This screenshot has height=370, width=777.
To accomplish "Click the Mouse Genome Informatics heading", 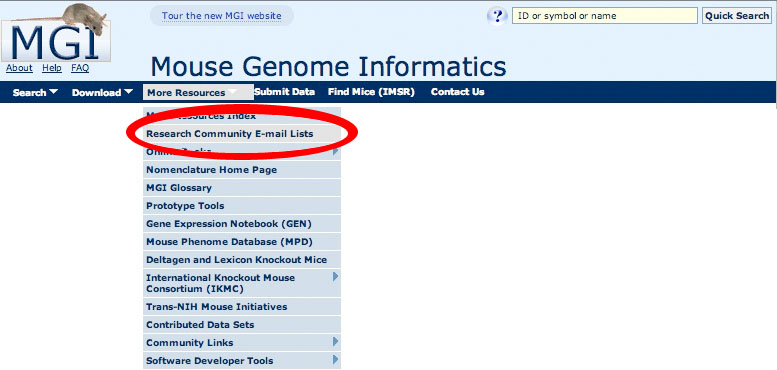I will (328, 66).
